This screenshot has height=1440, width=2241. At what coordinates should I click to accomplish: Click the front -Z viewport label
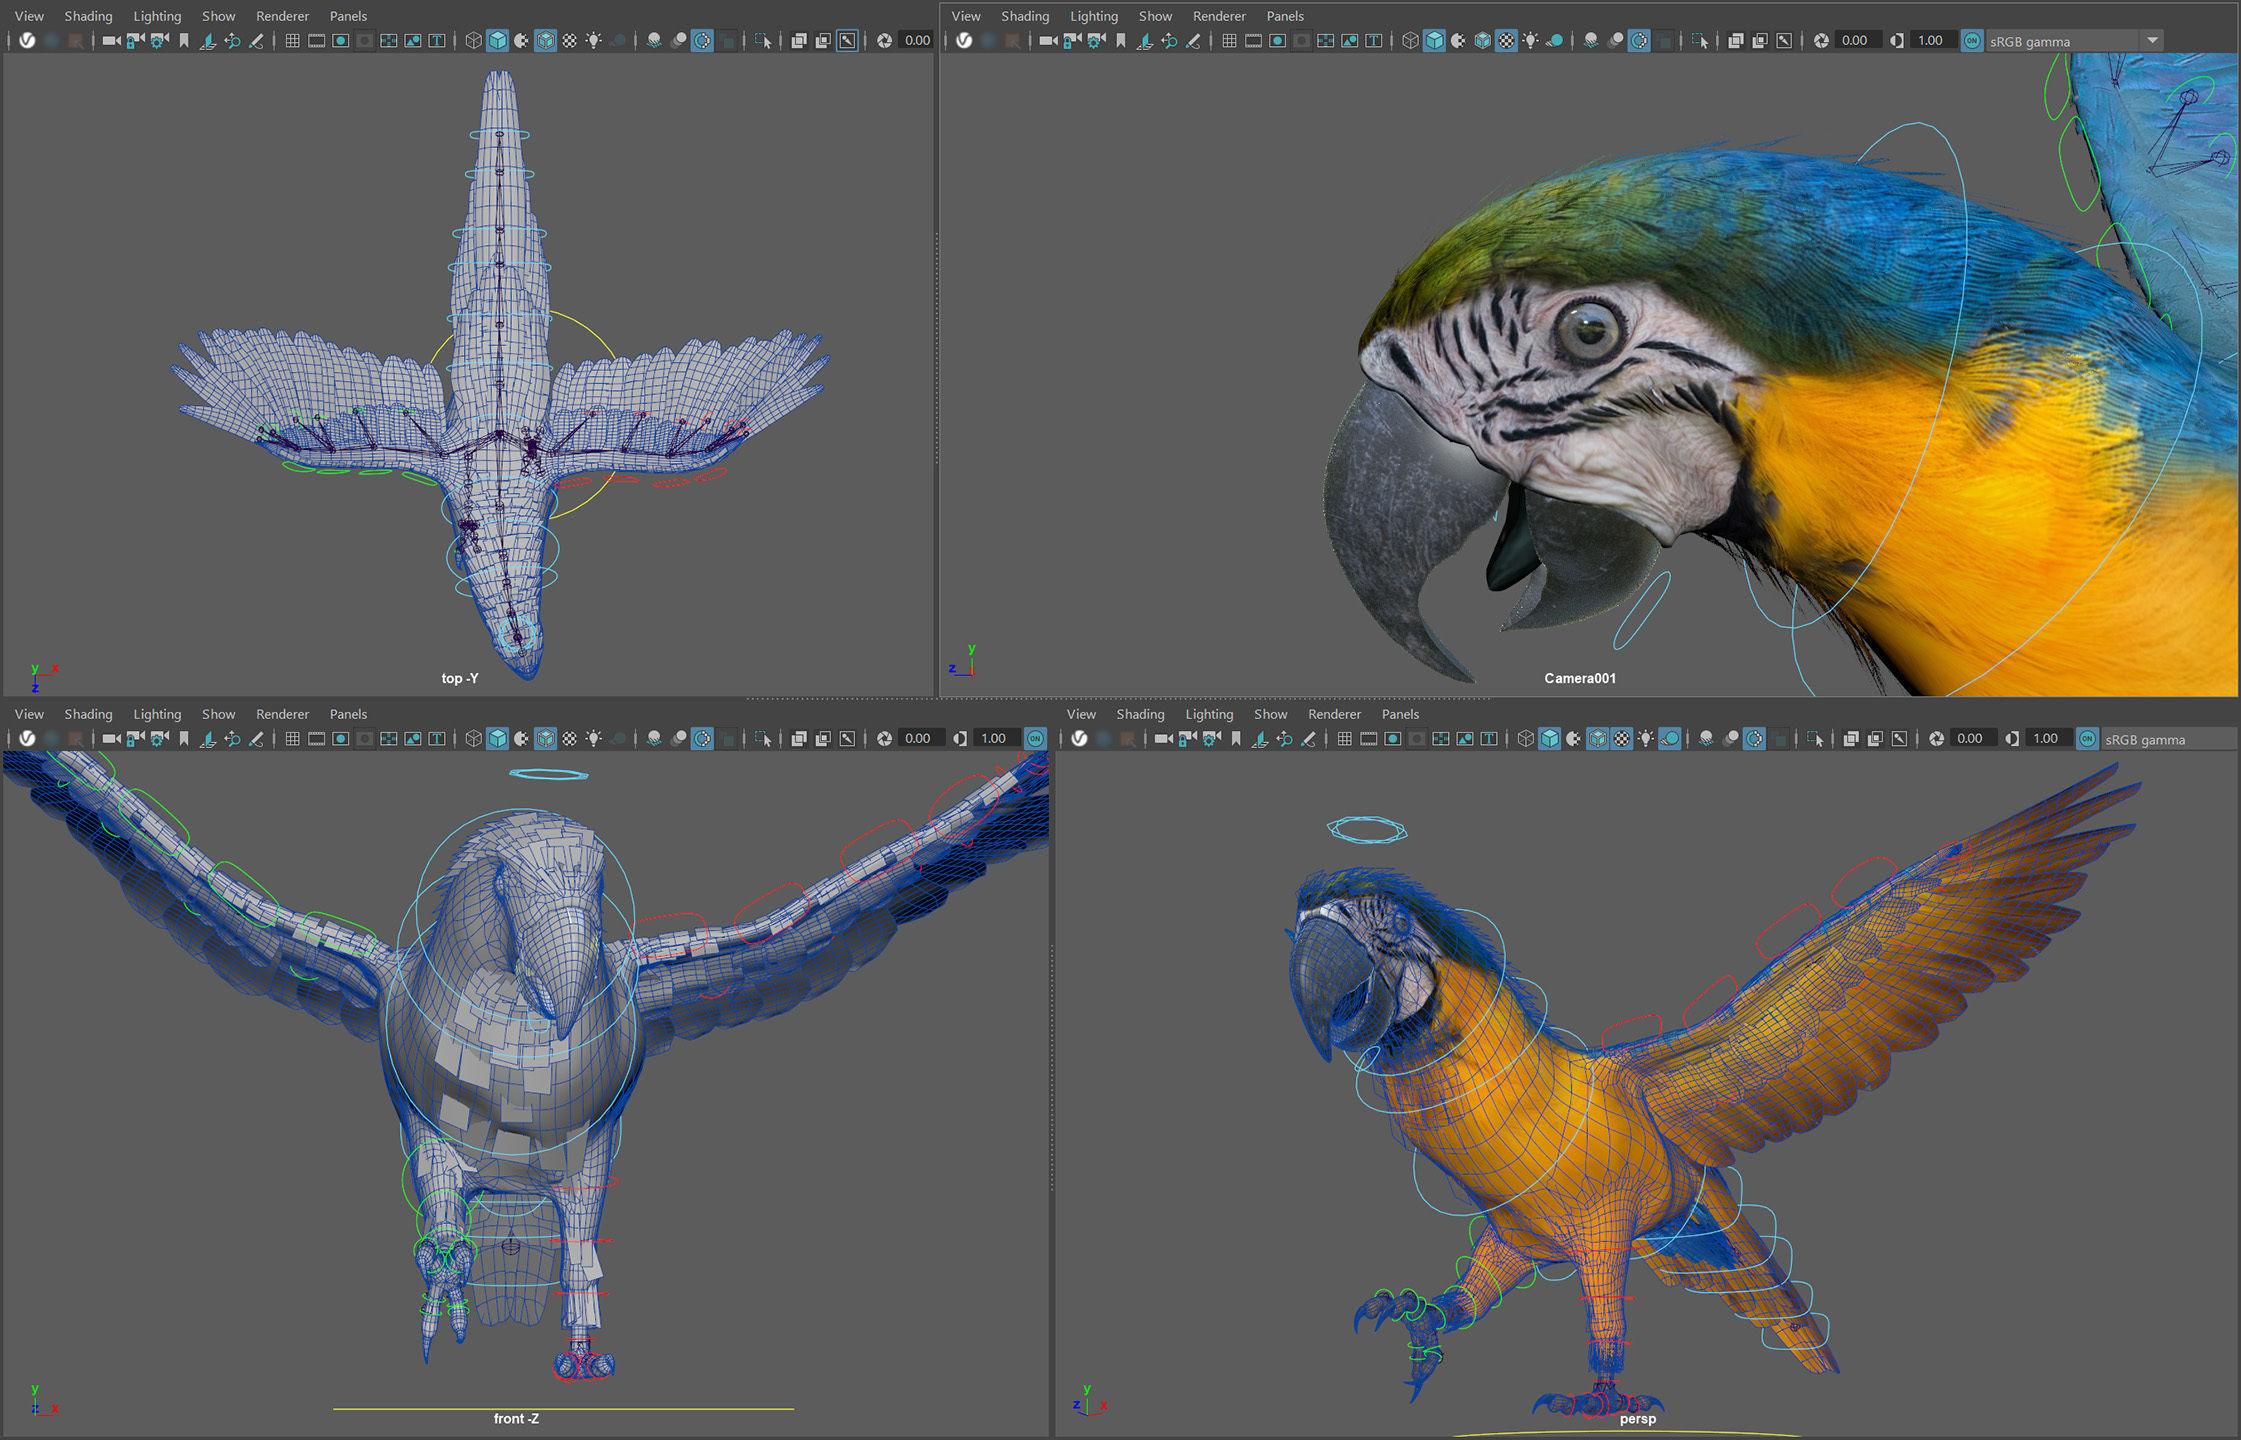(516, 1418)
